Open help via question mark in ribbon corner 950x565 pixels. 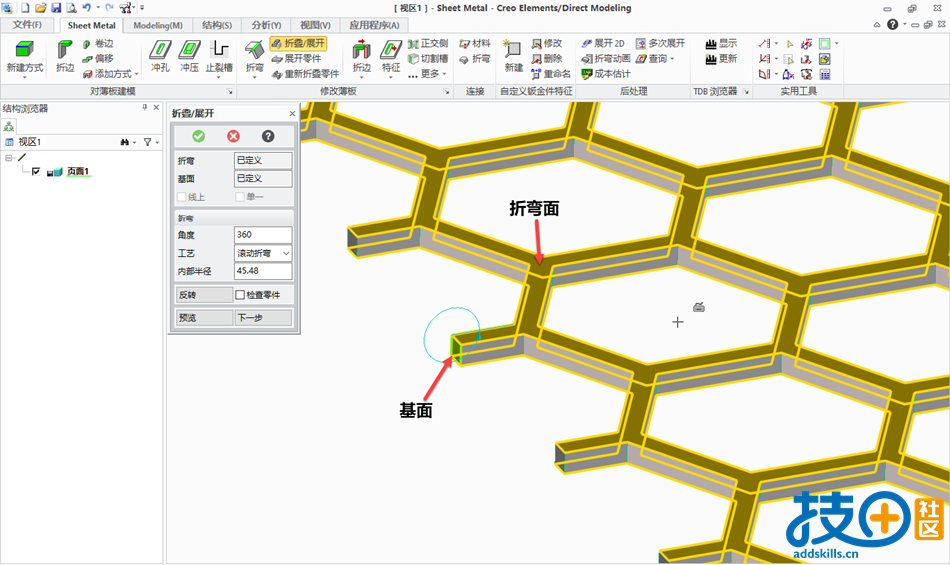892,24
